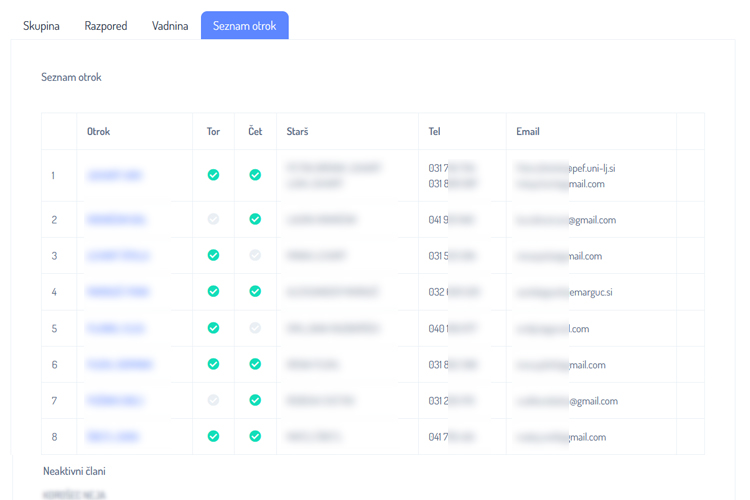Viewport: 750px width, 500px height.
Task: Toggle Tor check in row 4
Action: coord(213,291)
